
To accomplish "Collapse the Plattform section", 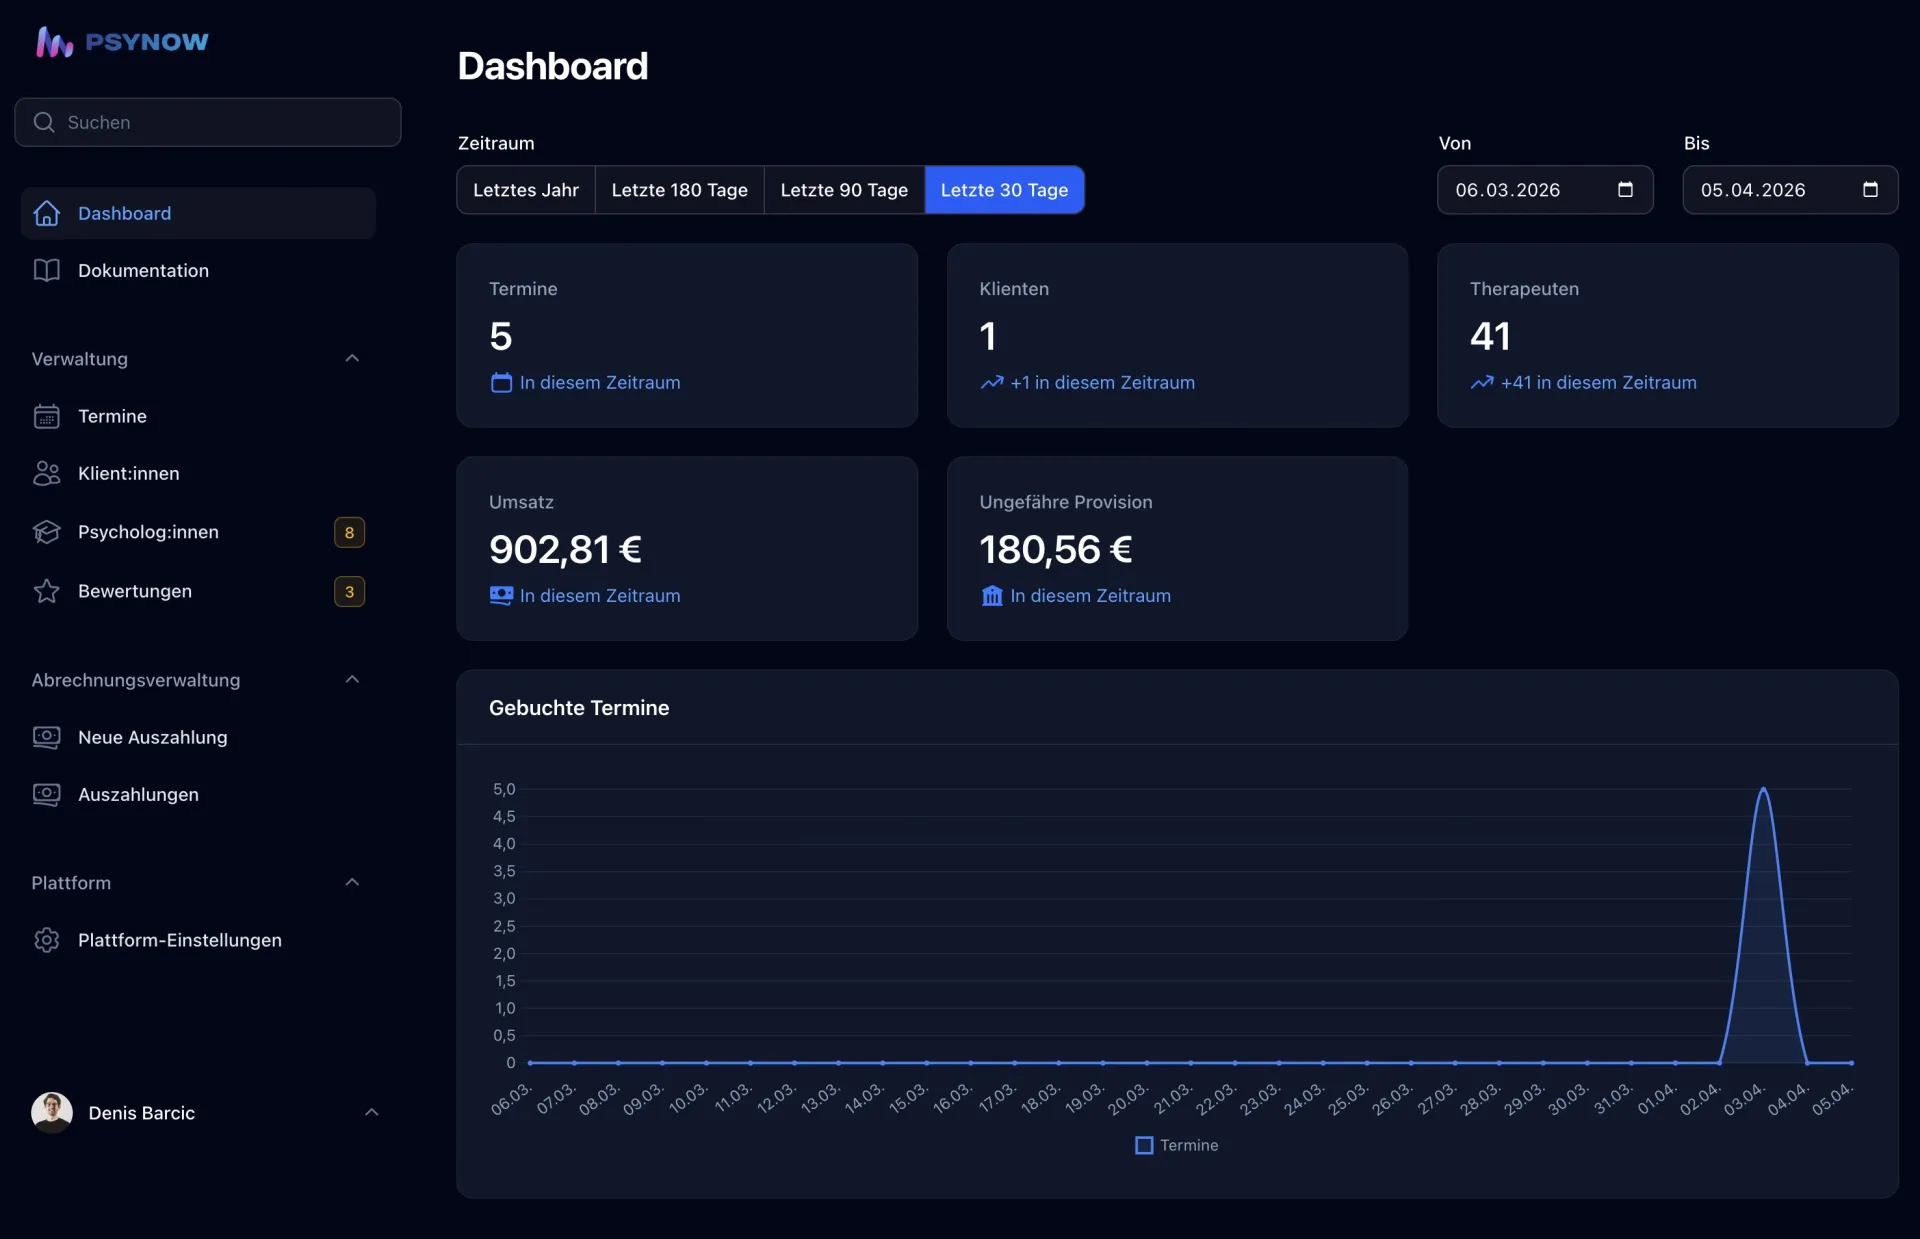I will click(x=352, y=882).
